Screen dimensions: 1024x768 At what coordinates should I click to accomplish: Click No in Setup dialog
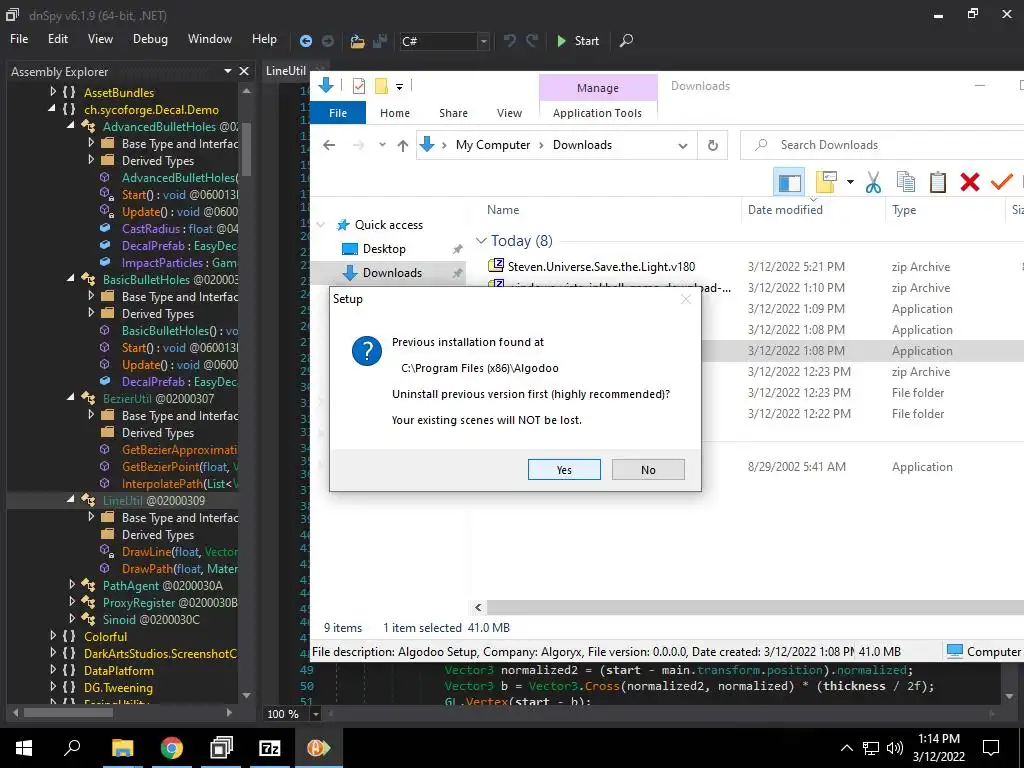pos(648,470)
